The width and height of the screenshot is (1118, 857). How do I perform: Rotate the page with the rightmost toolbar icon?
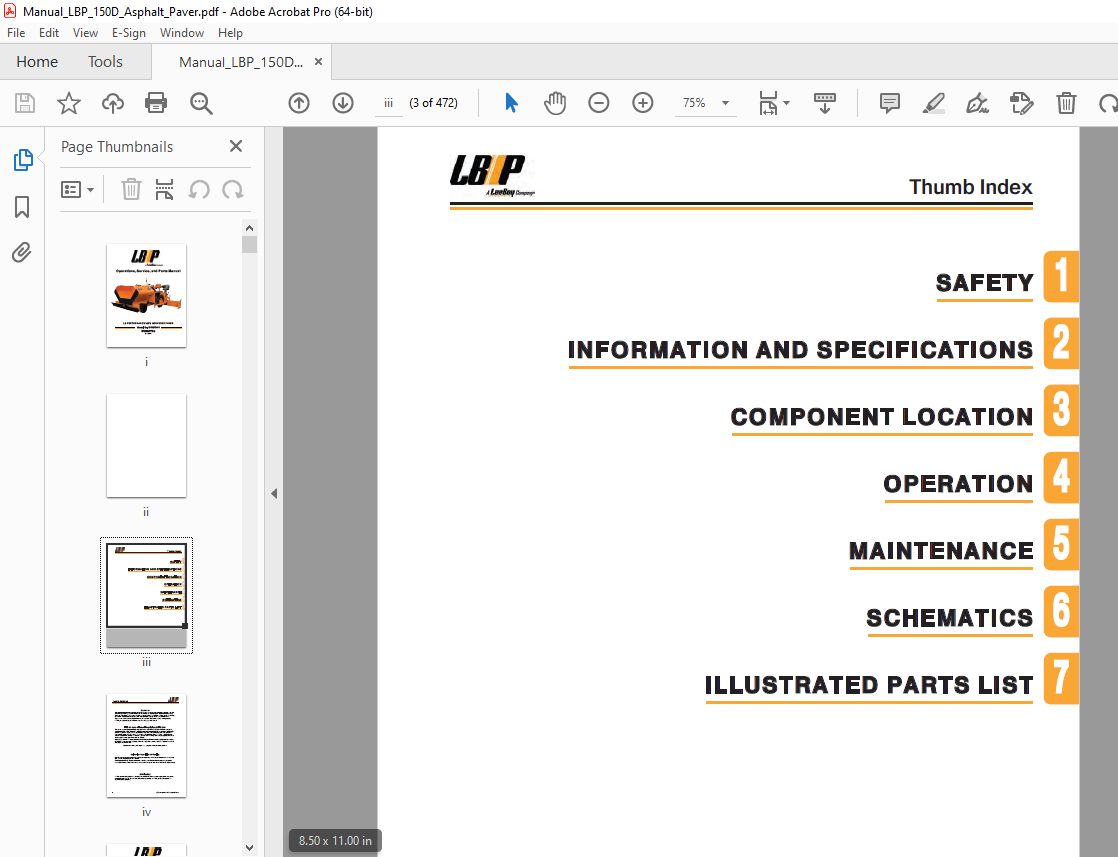pos(1107,103)
